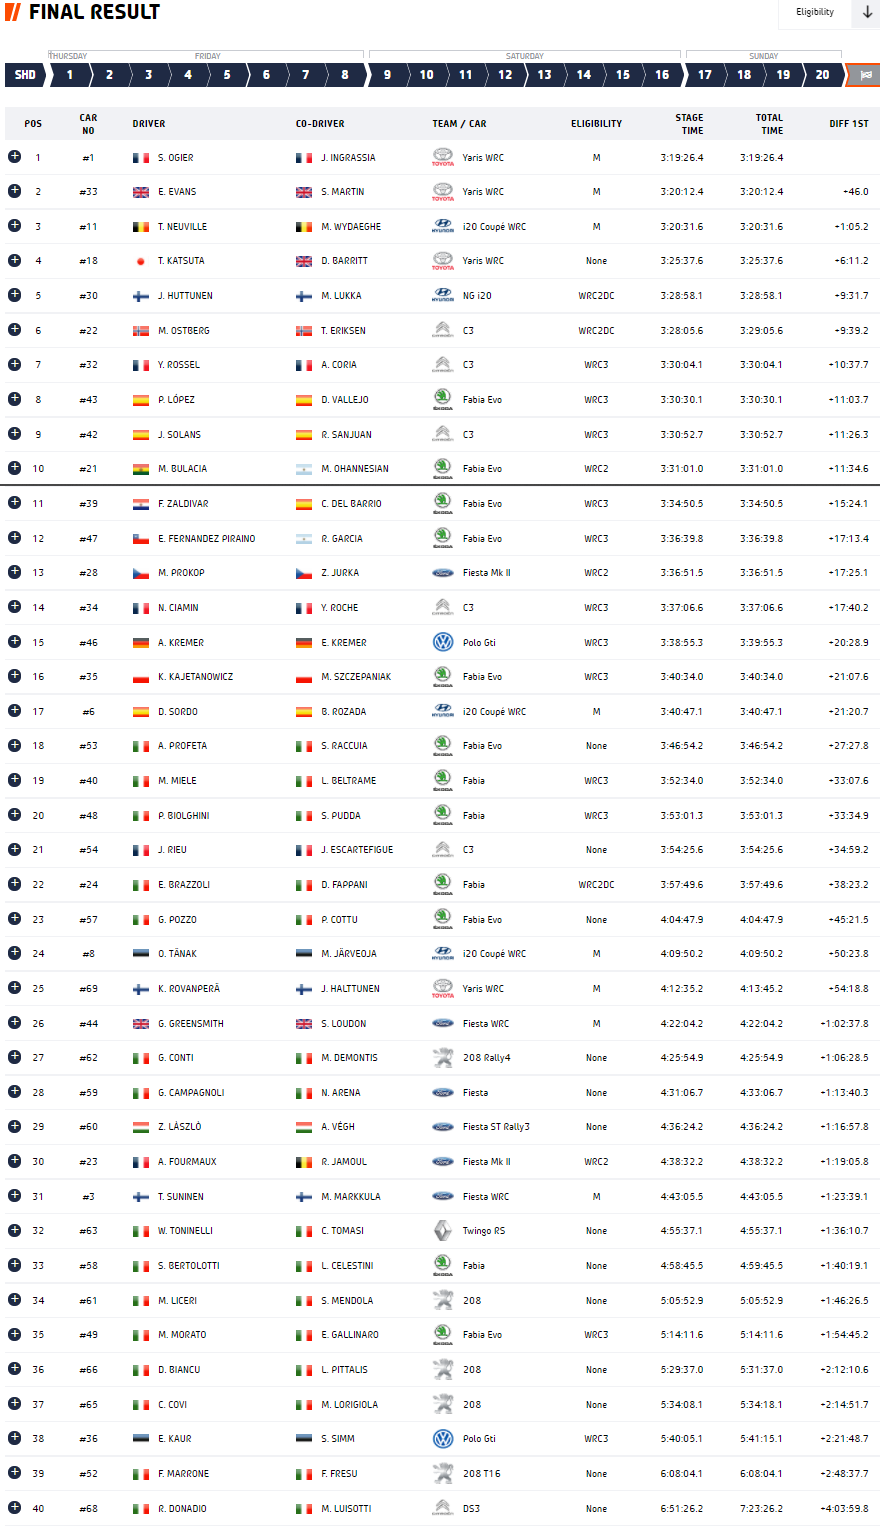Click the Ford logo in Greensmith's Fiesta WRC row
The height and width of the screenshot is (1529, 880).
[x=442, y=1023]
